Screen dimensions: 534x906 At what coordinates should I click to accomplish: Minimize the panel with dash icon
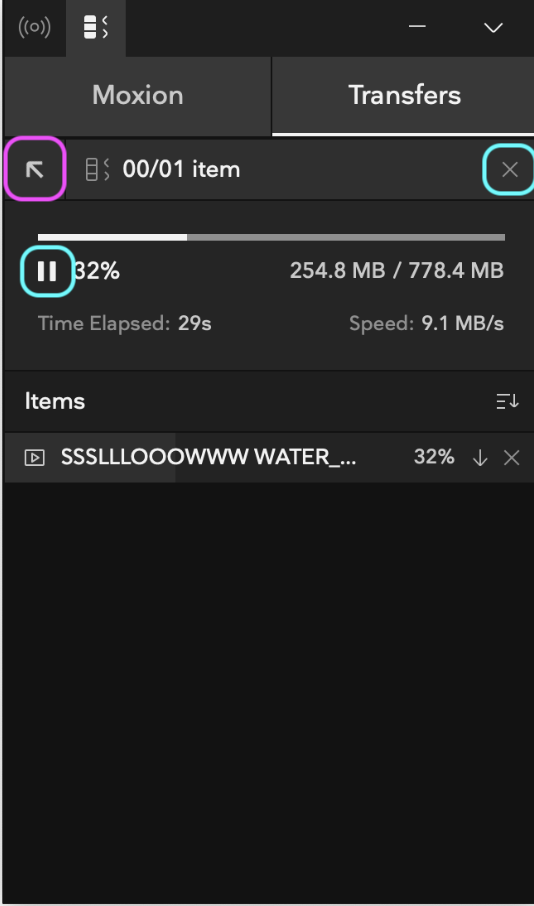click(417, 27)
